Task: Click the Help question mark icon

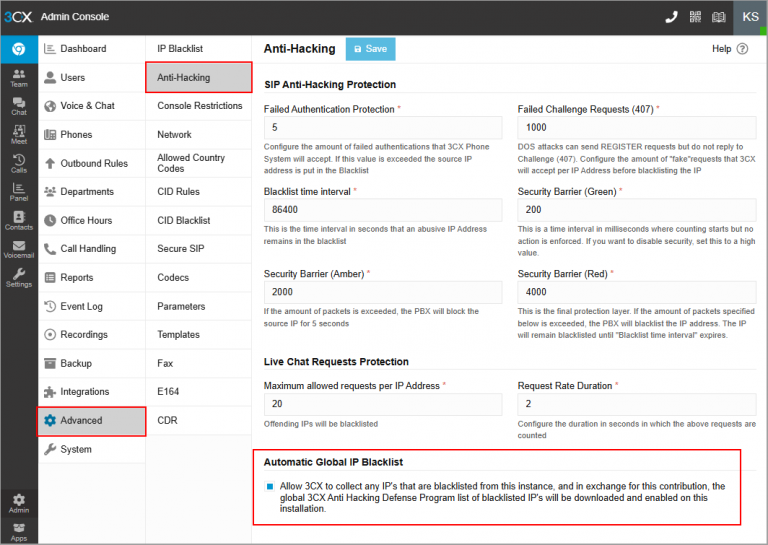Action: 743,49
